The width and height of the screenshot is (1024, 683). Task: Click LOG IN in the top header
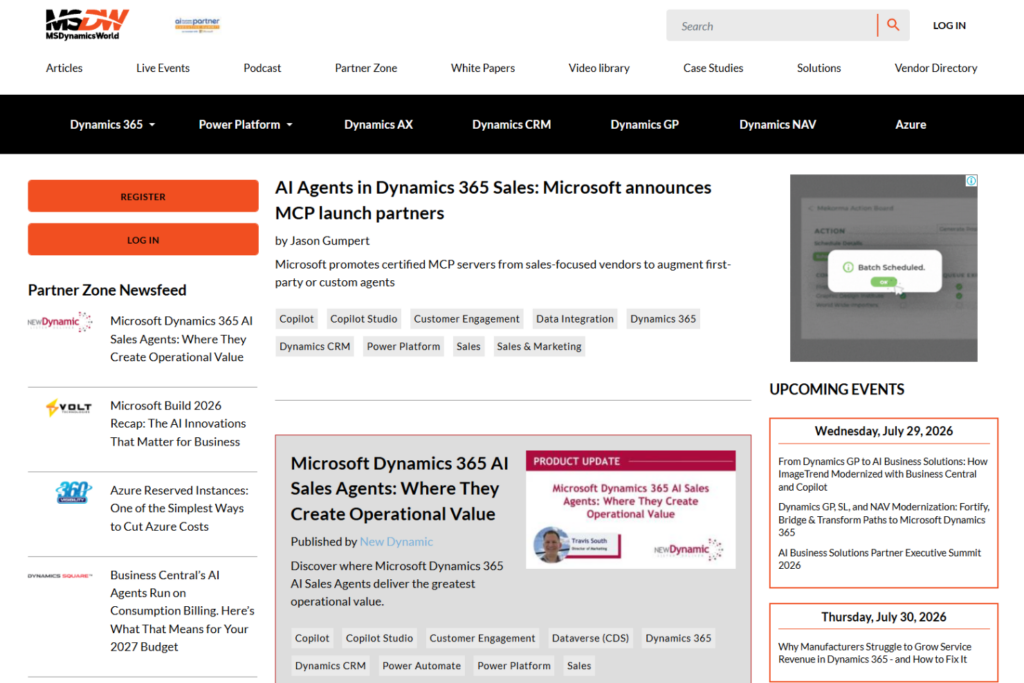(949, 25)
